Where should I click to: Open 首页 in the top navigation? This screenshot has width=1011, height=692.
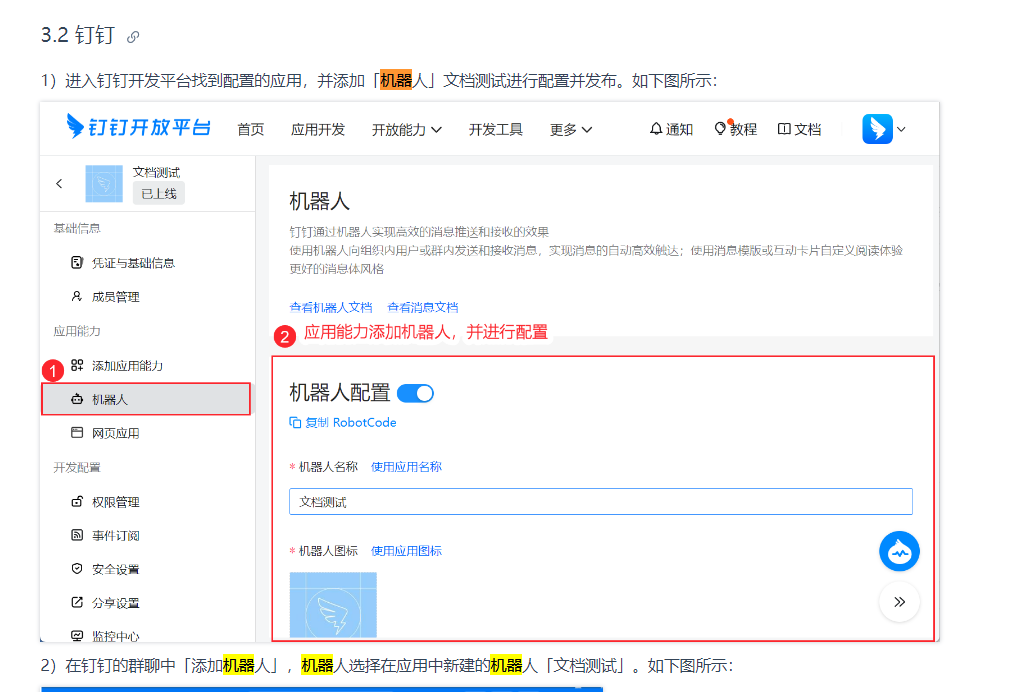[x=251, y=130]
